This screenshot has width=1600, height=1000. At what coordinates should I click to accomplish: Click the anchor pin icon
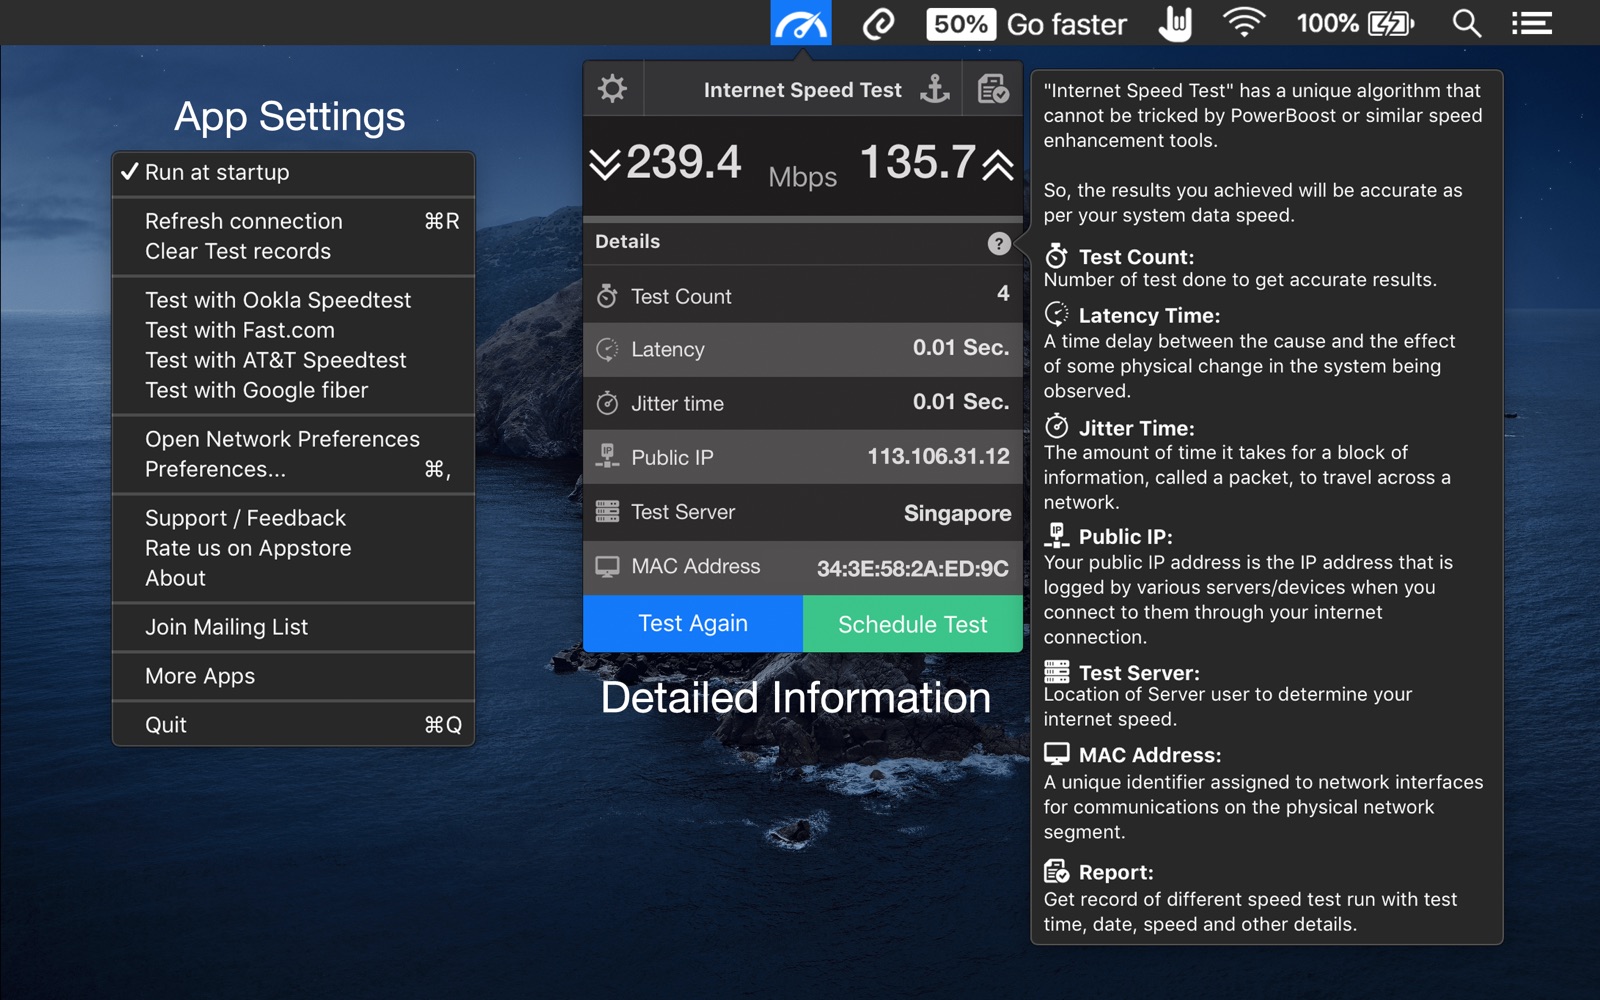tap(935, 89)
